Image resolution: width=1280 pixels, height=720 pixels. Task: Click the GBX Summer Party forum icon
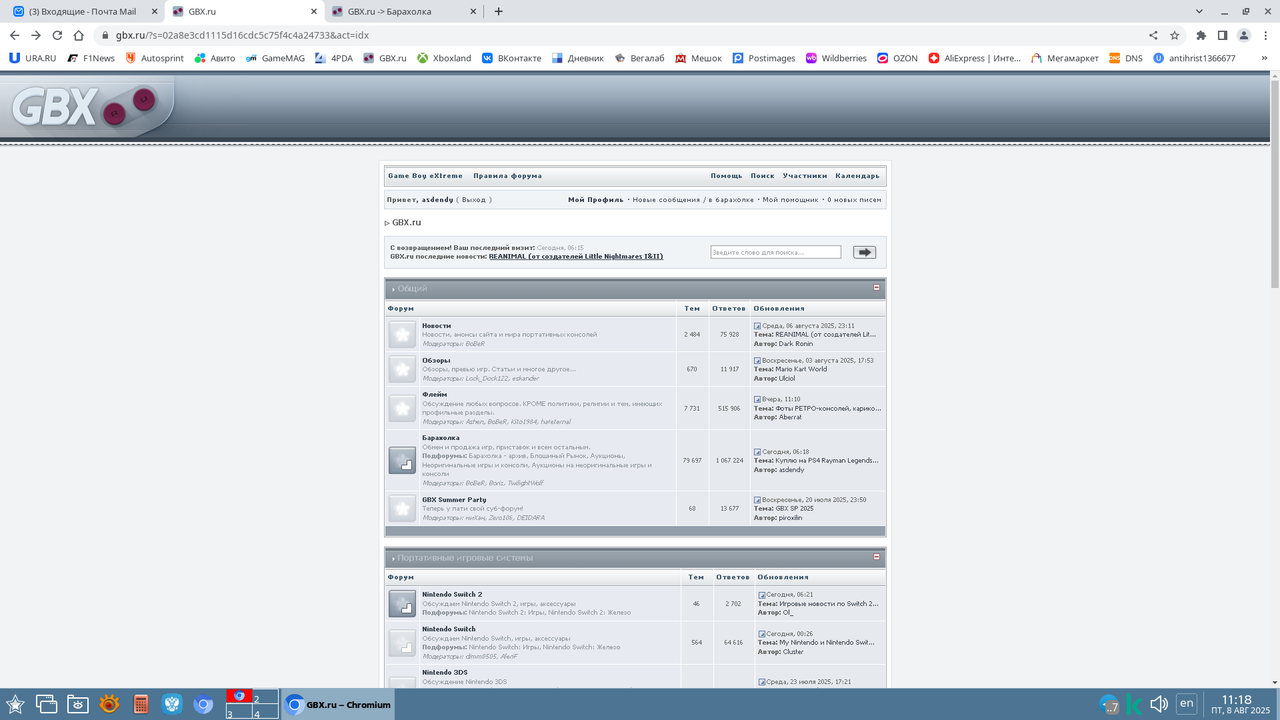click(x=402, y=509)
